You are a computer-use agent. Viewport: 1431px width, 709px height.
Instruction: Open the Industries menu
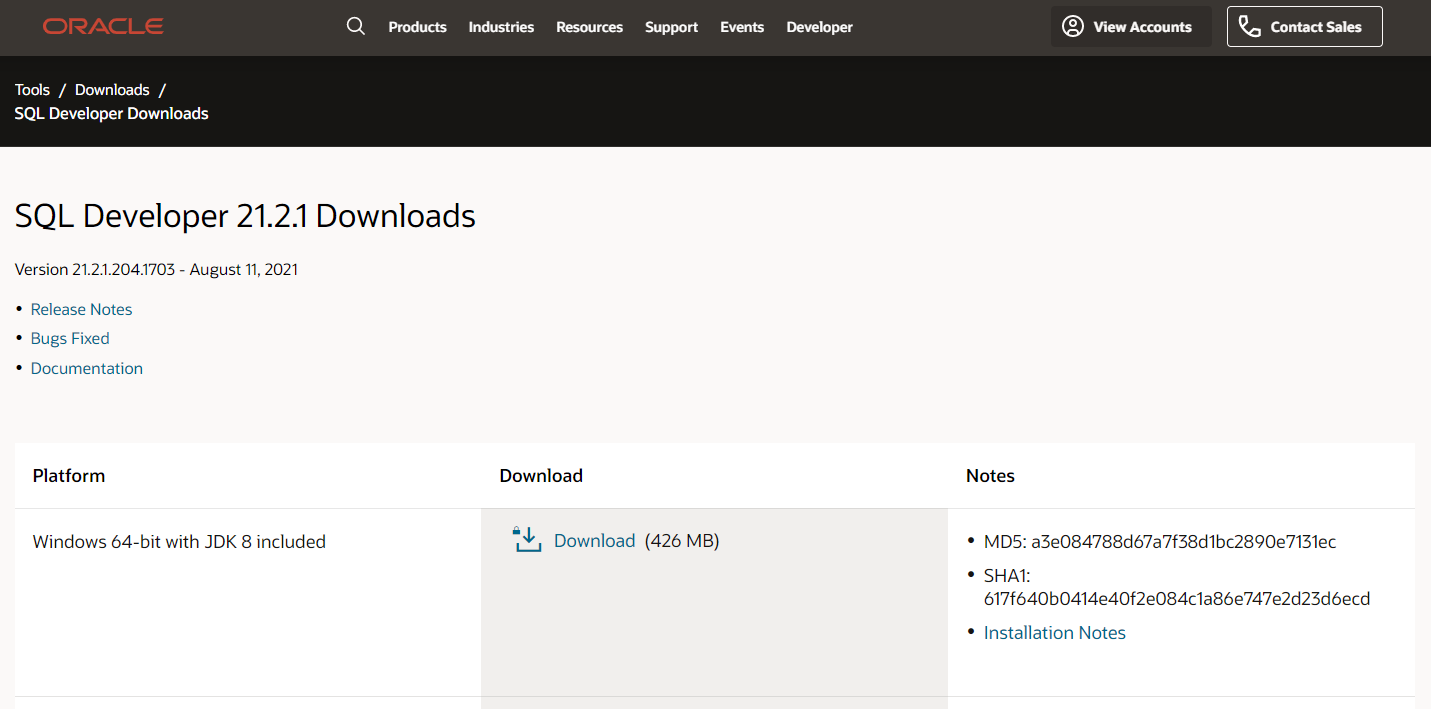tap(501, 27)
